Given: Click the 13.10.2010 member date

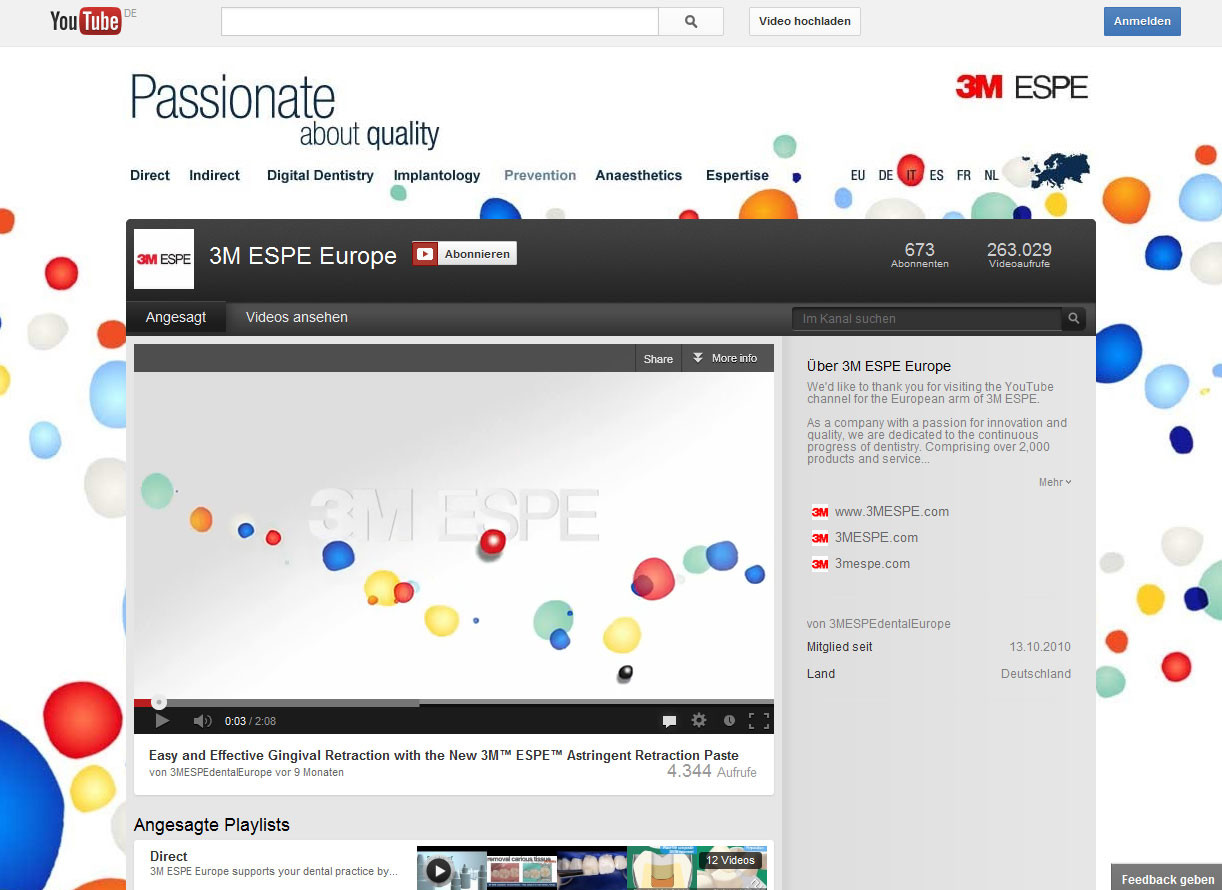Looking at the screenshot, I should [1040, 647].
